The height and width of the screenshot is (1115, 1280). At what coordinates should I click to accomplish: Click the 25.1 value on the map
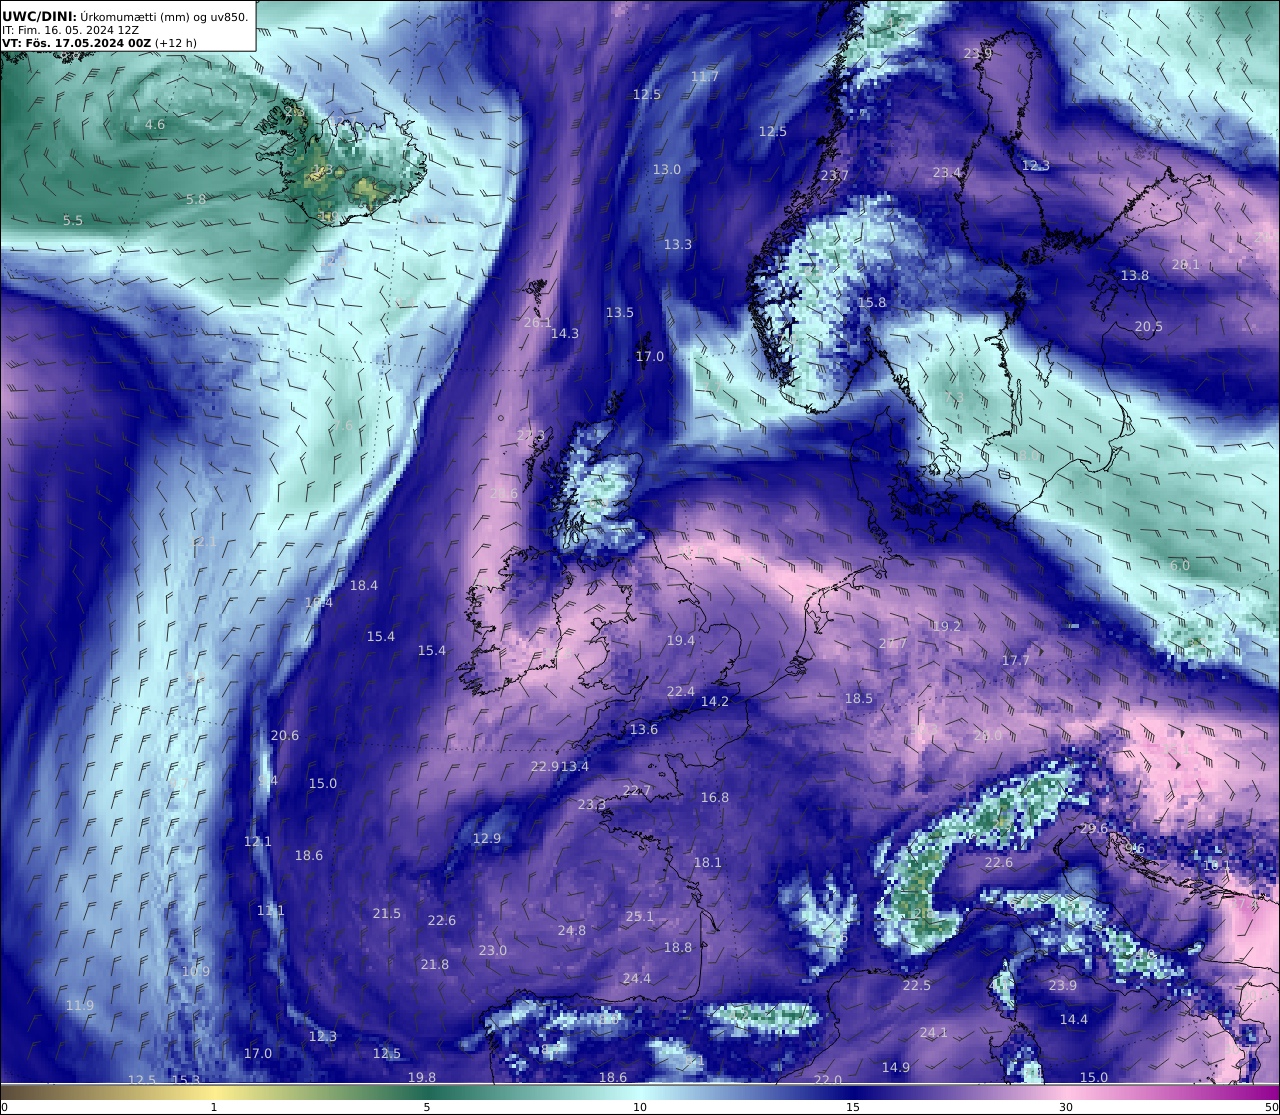640,917
